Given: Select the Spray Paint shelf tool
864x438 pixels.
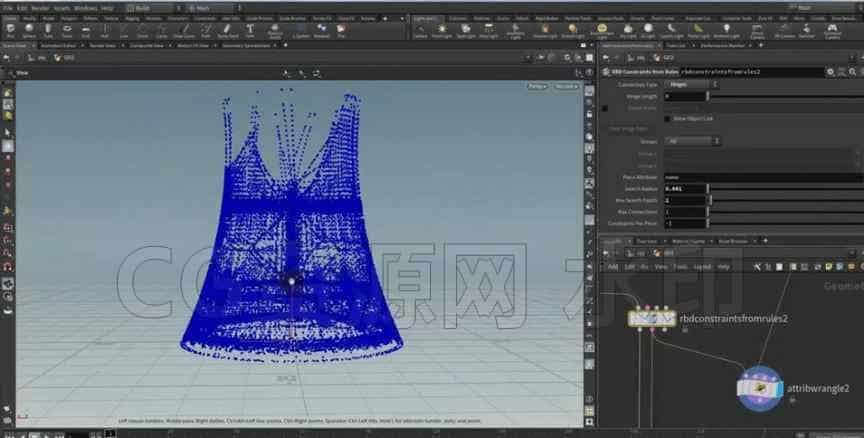Looking at the screenshot, I should [x=227, y=30].
